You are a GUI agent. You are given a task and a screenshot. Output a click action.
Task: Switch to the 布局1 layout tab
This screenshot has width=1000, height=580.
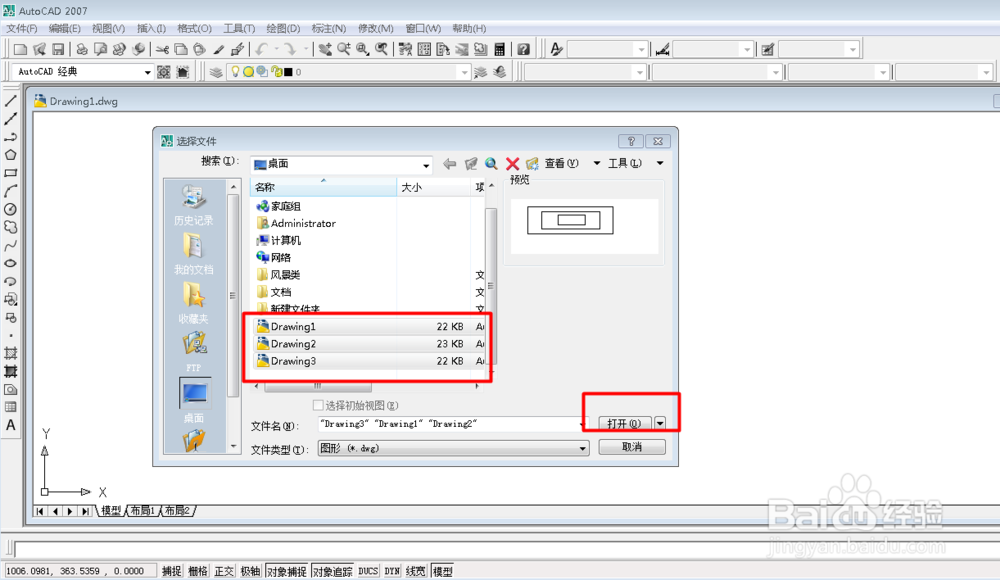tap(143, 510)
